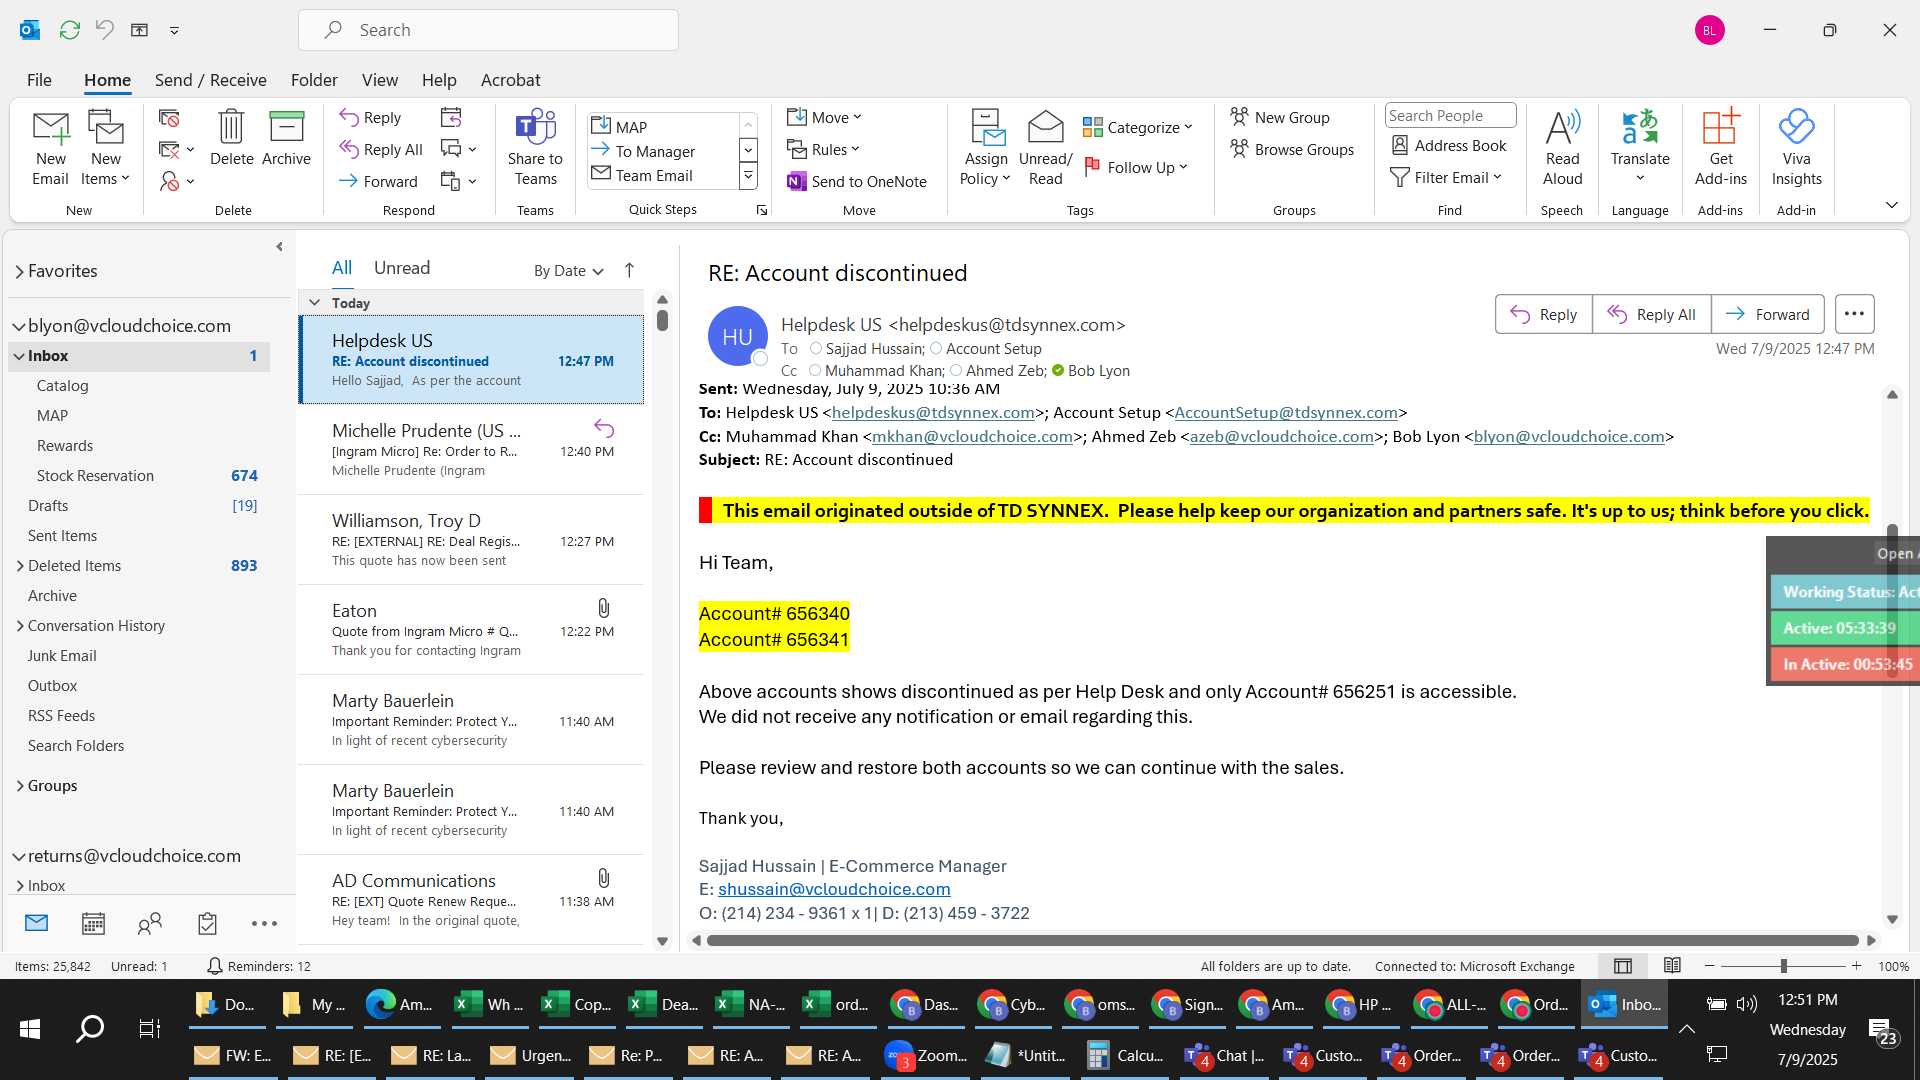Switch to Calendar view icon

93,923
